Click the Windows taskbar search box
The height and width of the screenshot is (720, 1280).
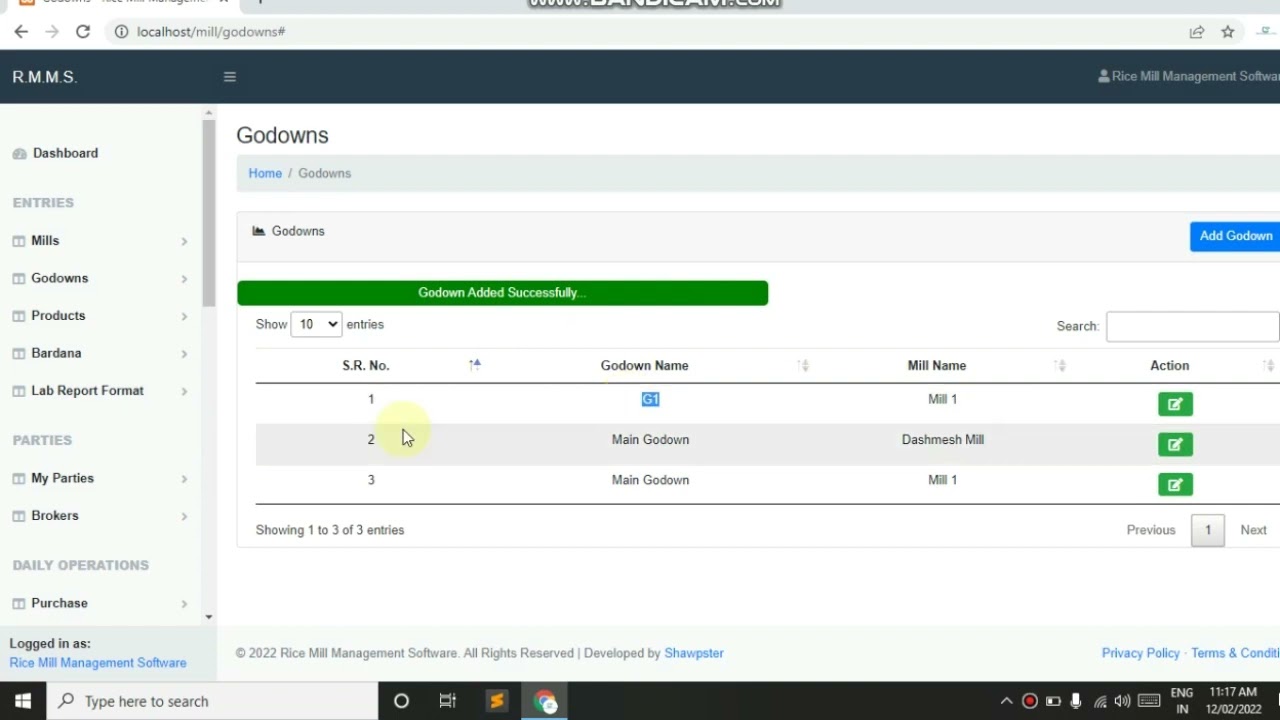212,701
